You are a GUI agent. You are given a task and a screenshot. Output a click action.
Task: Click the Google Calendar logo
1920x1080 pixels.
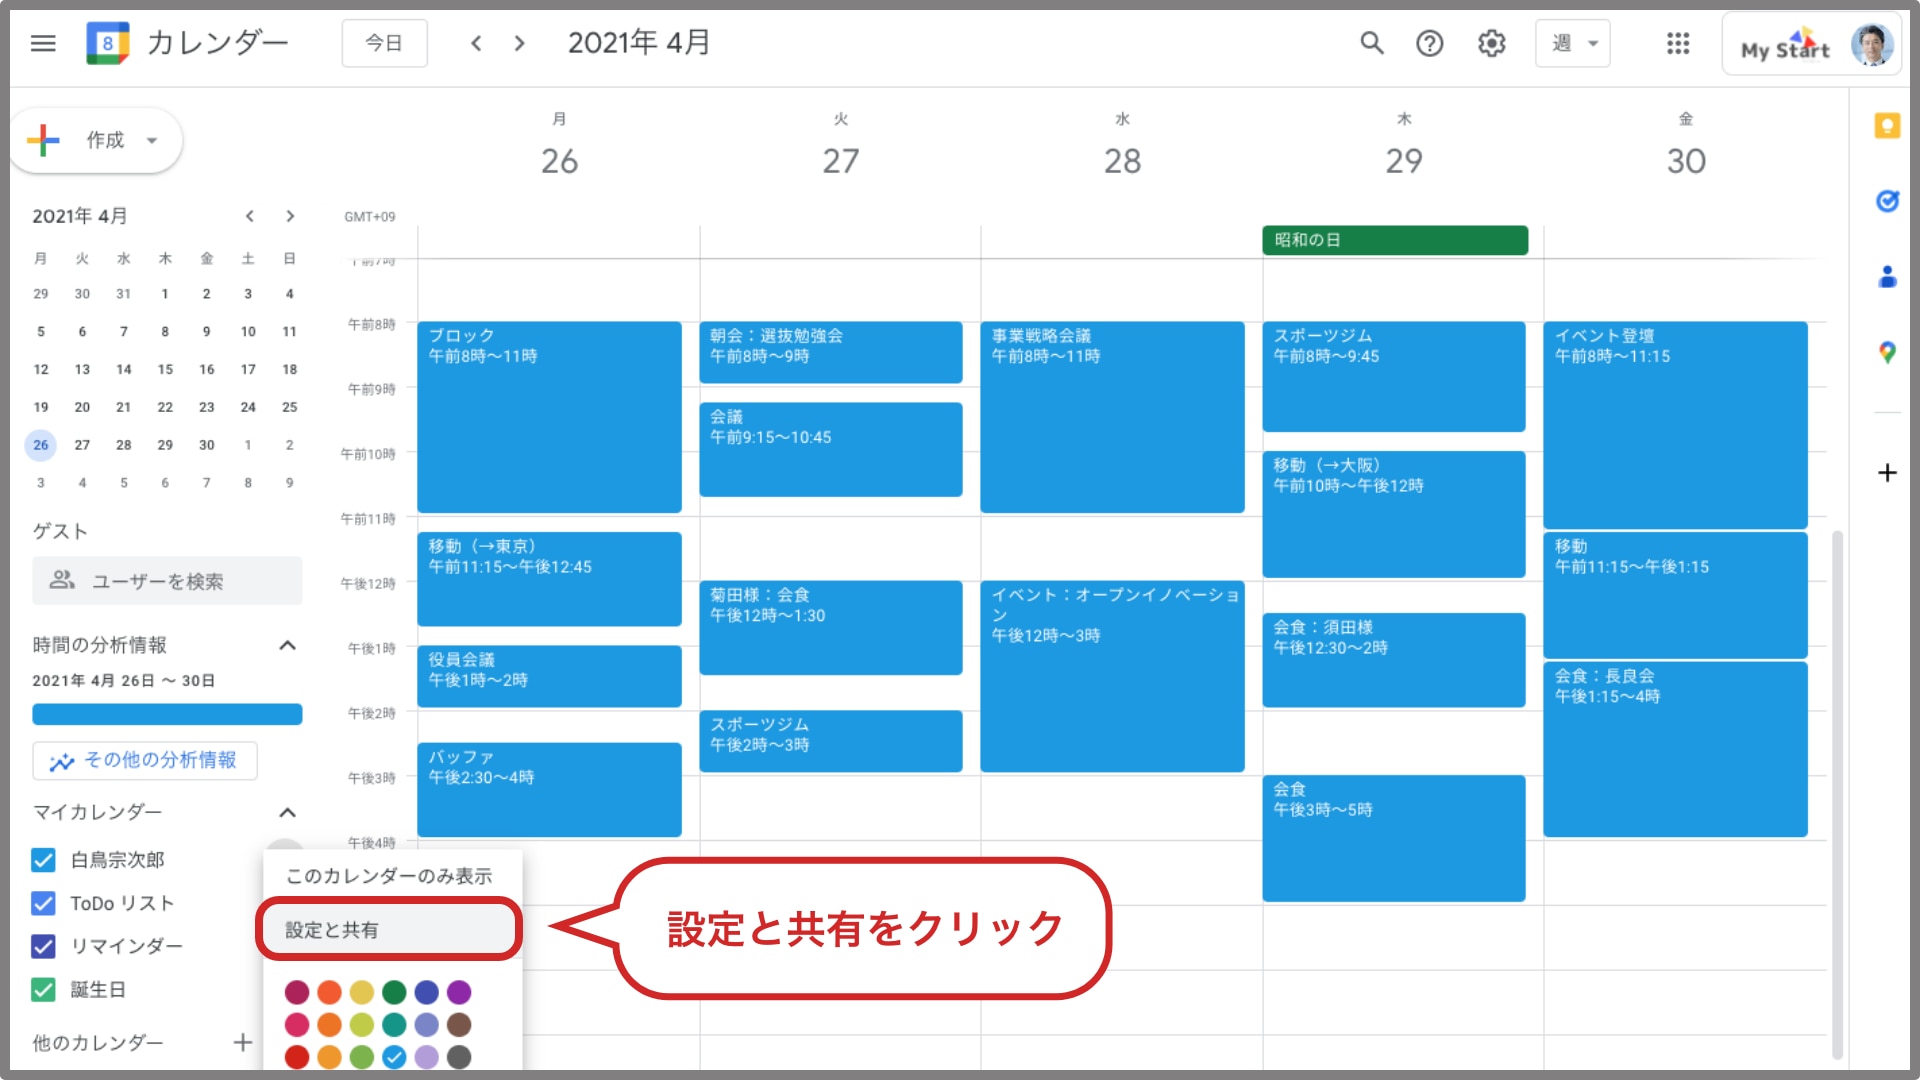tap(107, 43)
